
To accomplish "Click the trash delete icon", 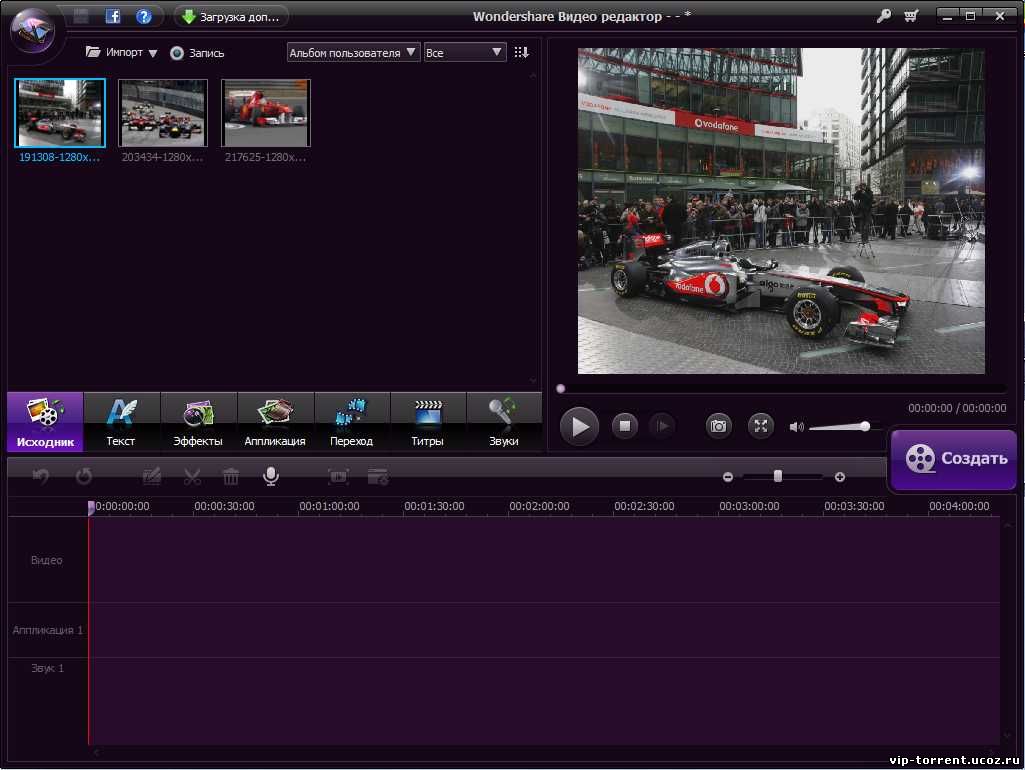I will [231, 477].
